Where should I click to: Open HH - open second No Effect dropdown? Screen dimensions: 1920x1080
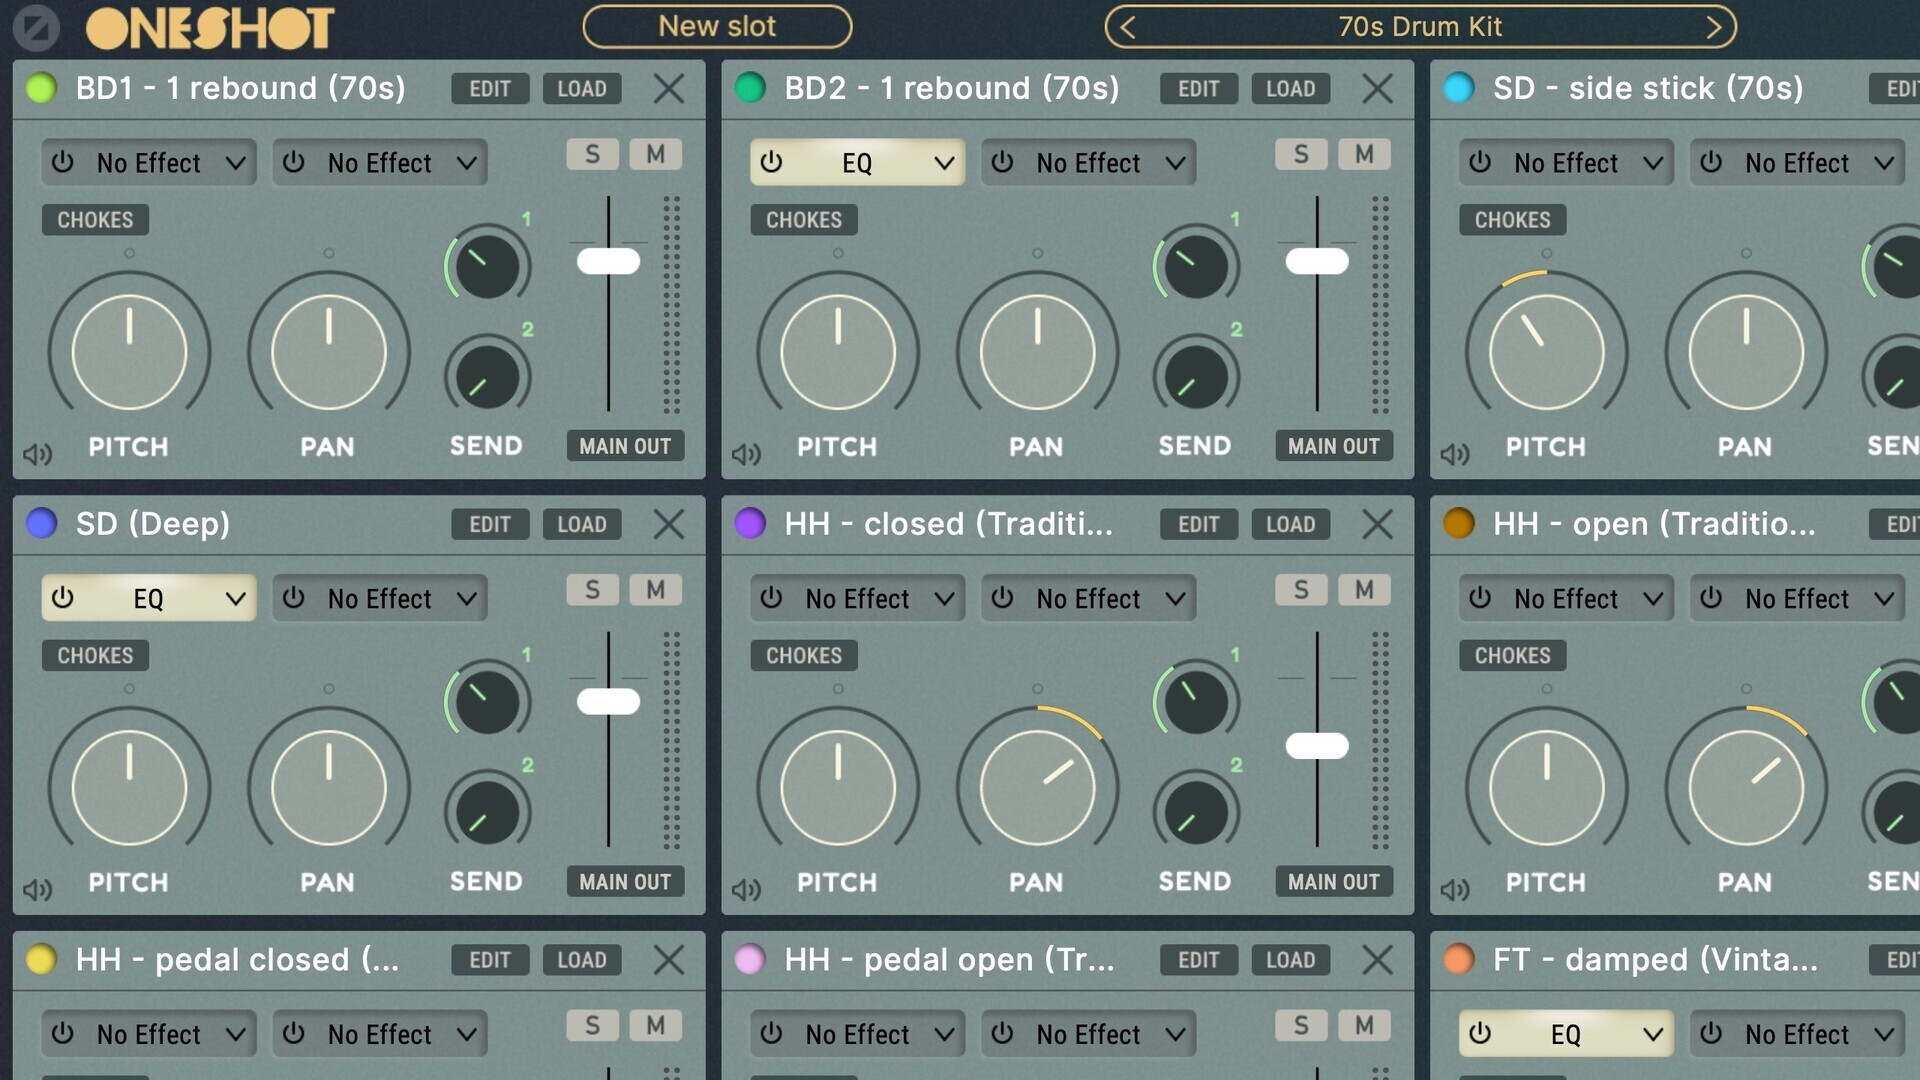1797,599
